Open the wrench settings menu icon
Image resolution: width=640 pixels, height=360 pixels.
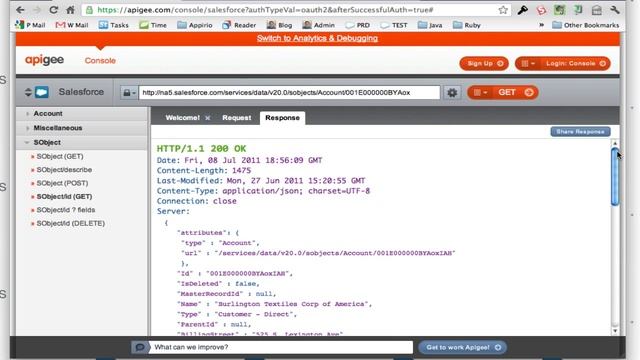click(x=615, y=10)
